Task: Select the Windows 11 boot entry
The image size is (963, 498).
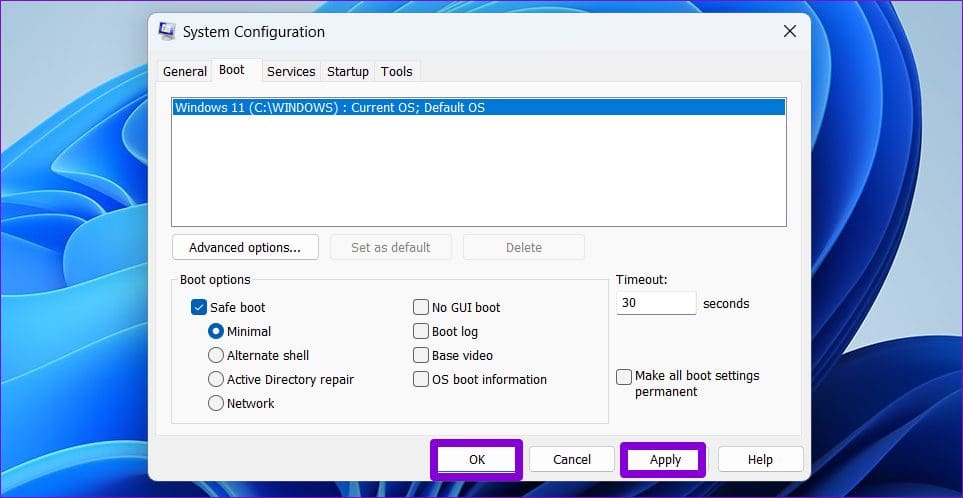Action: click(x=479, y=107)
